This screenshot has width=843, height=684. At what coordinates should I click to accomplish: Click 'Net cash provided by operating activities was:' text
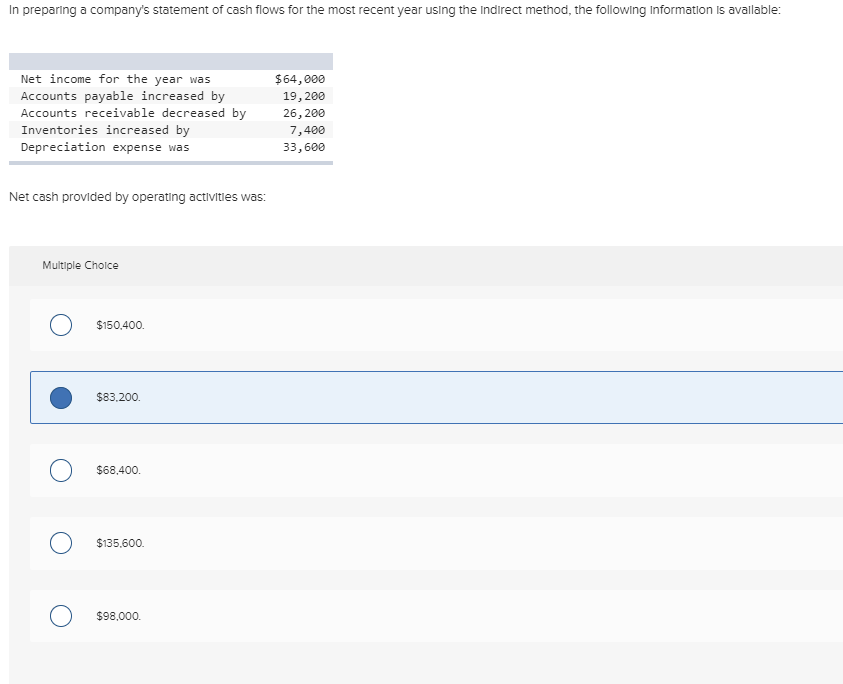point(138,197)
